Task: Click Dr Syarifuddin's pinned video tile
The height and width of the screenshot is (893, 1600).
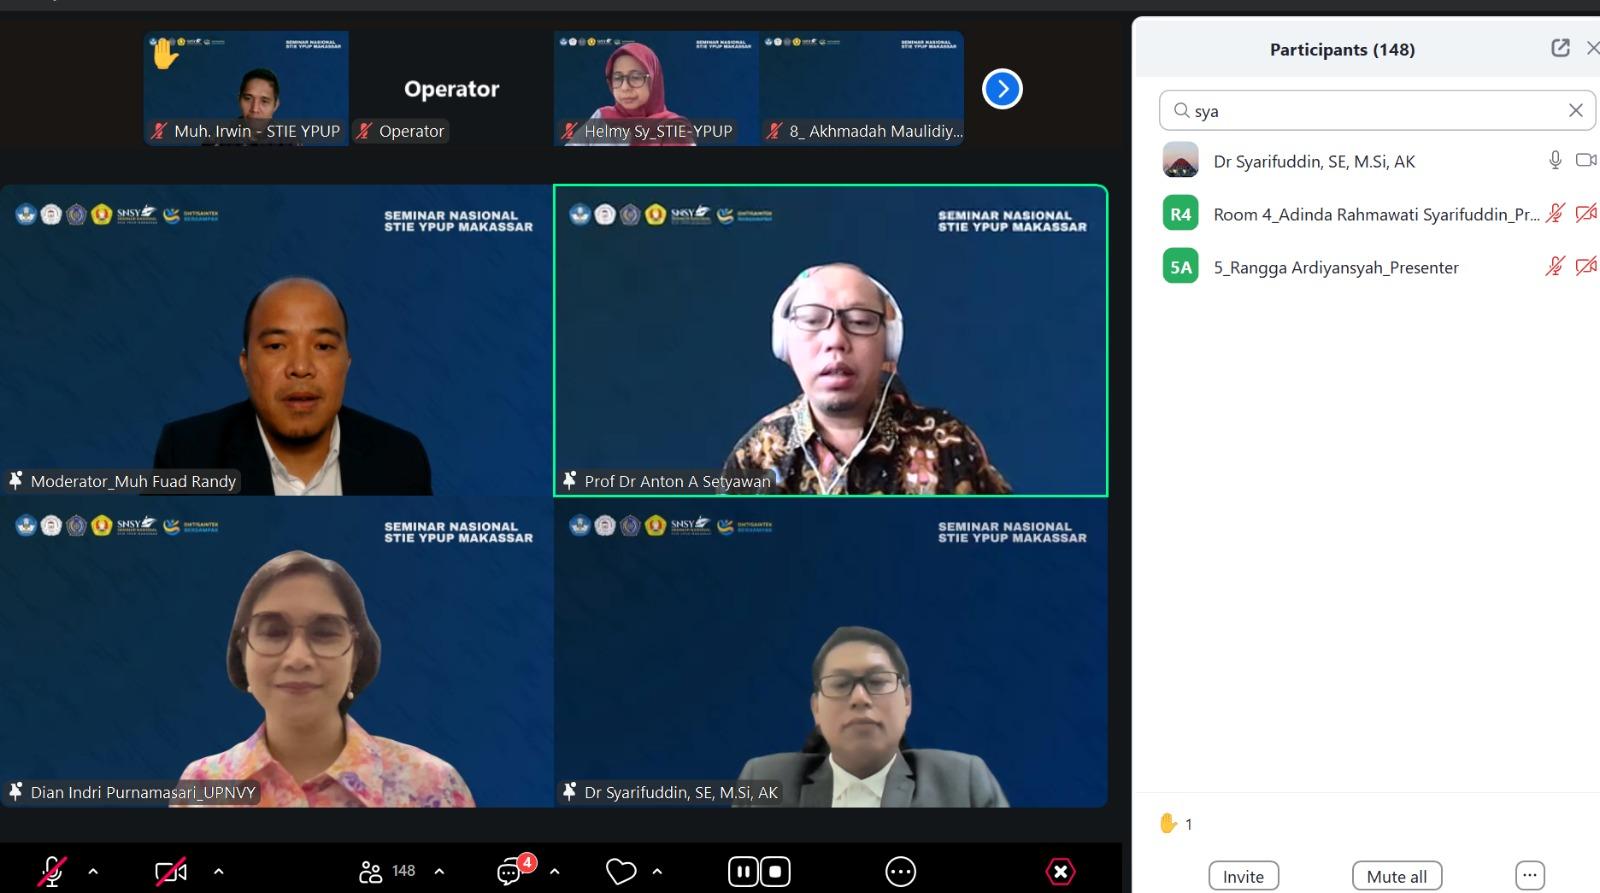Action: (831, 652)
